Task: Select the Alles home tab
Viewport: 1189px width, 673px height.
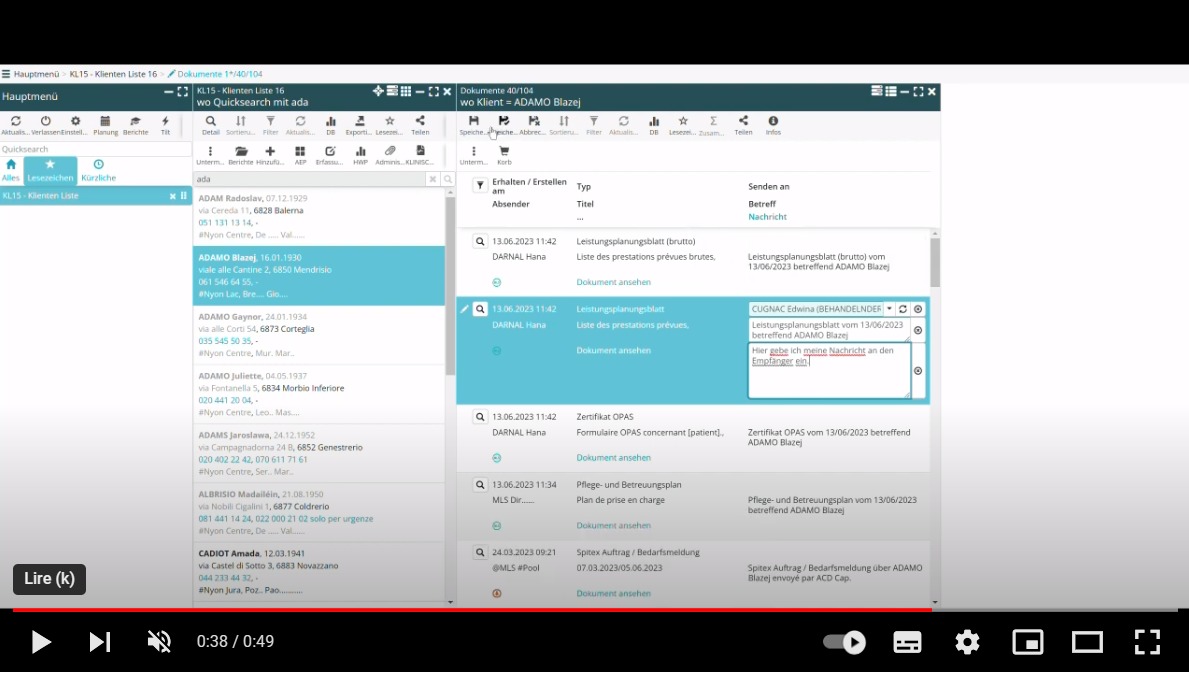Action: (x=11, y=170)
